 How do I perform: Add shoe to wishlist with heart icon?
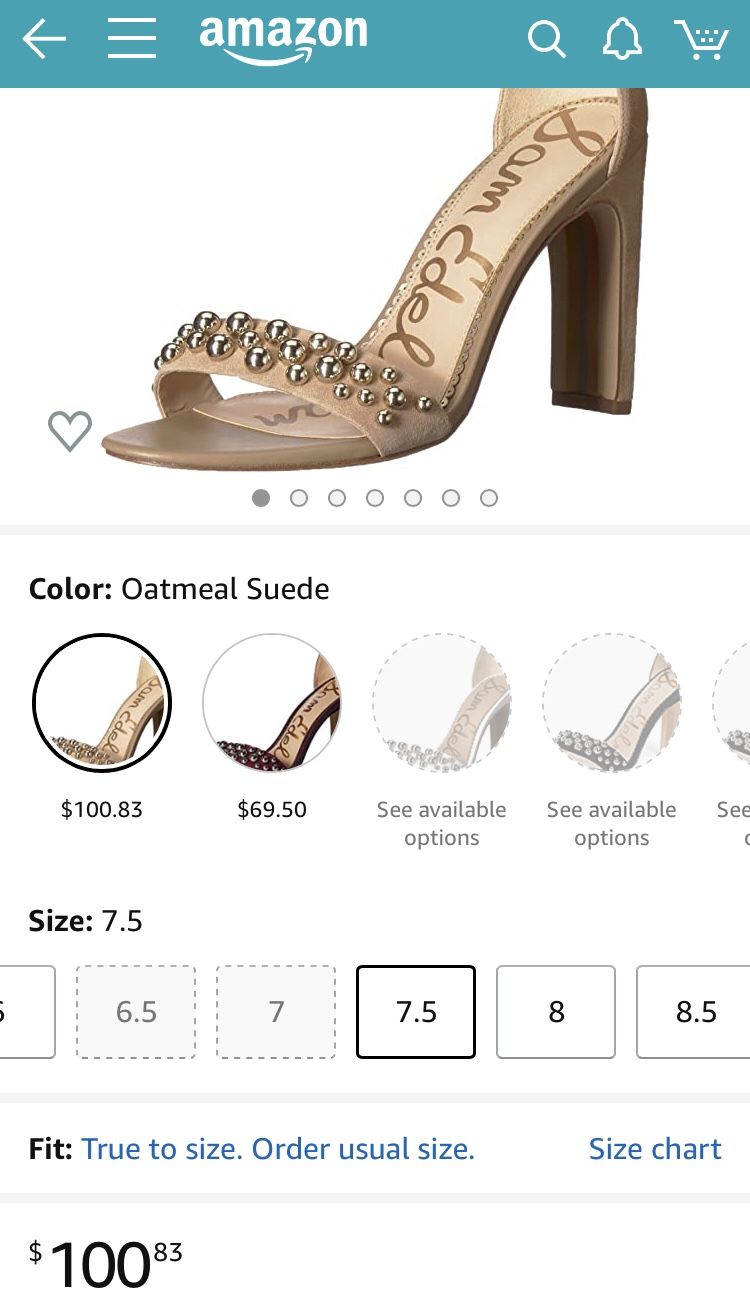click(70, 431)
